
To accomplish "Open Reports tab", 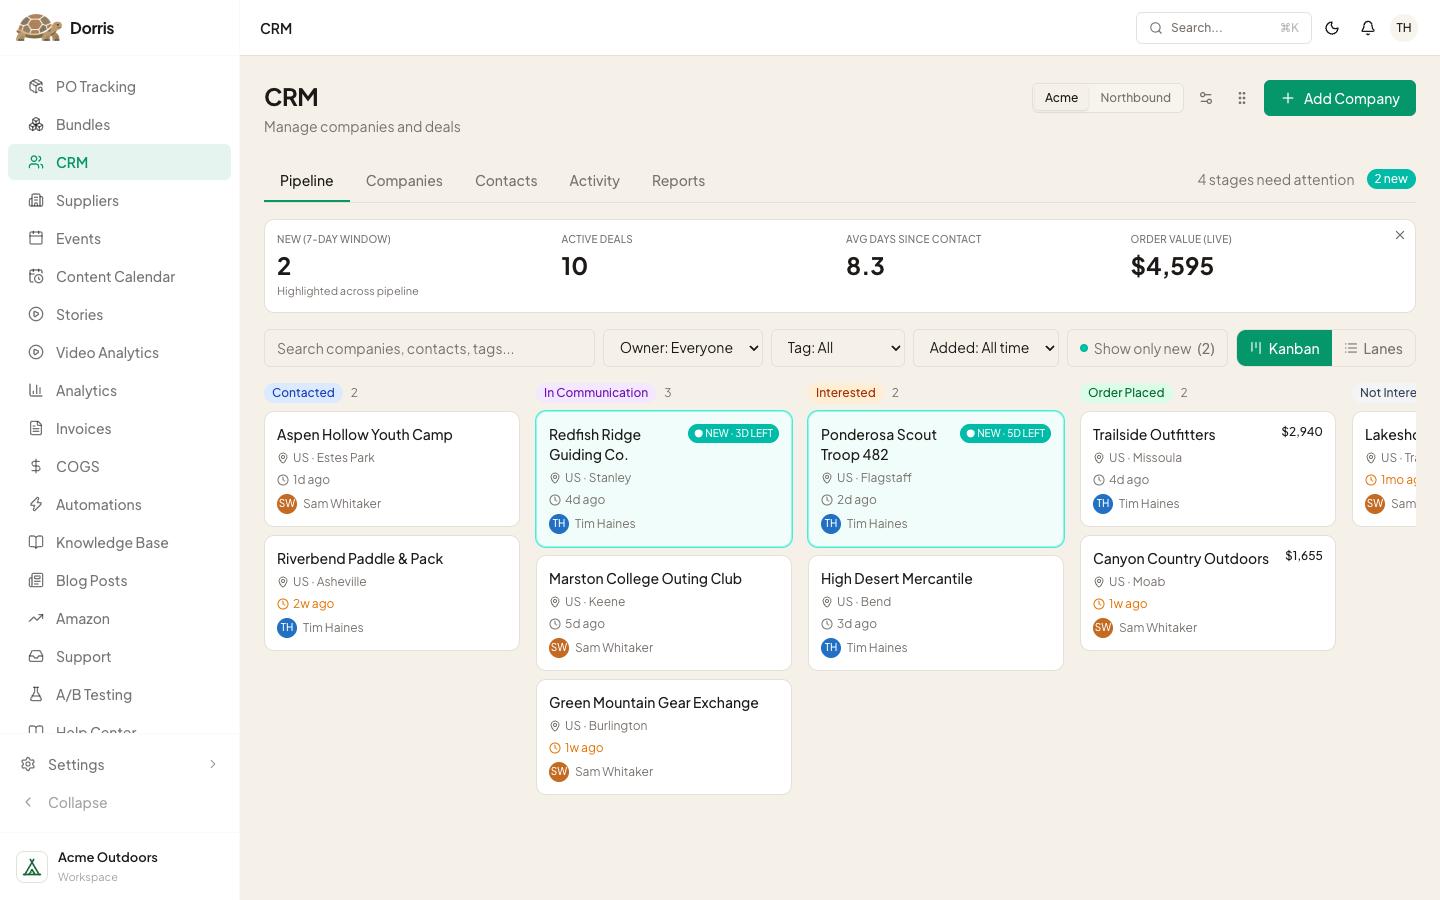I will pos(678,180).
